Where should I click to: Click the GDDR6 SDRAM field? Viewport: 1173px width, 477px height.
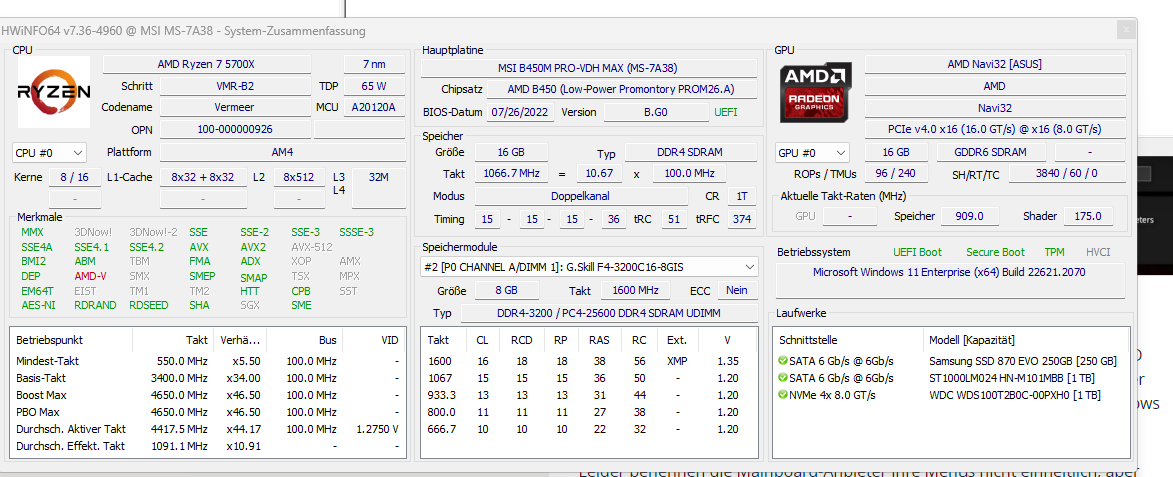tap(991, 153)
